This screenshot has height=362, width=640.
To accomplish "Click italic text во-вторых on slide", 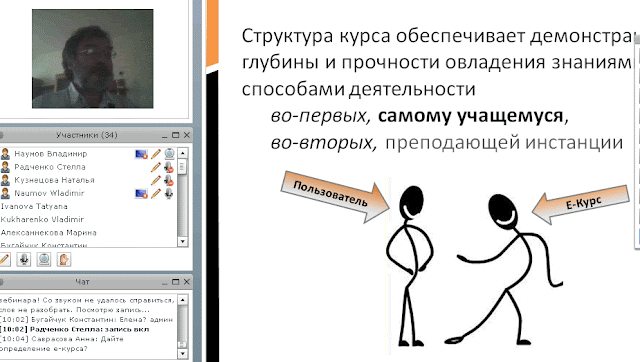I will [x=324, y=143].
